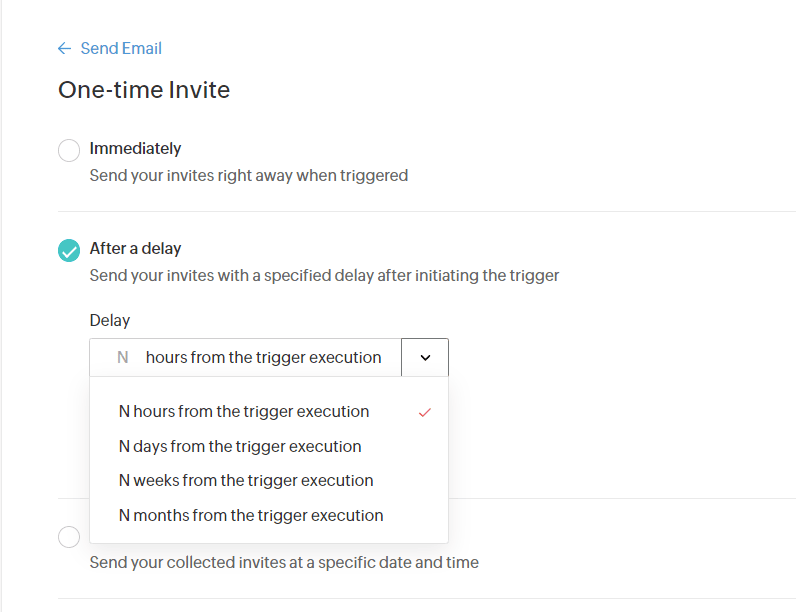
Task: Click the specified delay description text
Action: click(x=324, y=275)
